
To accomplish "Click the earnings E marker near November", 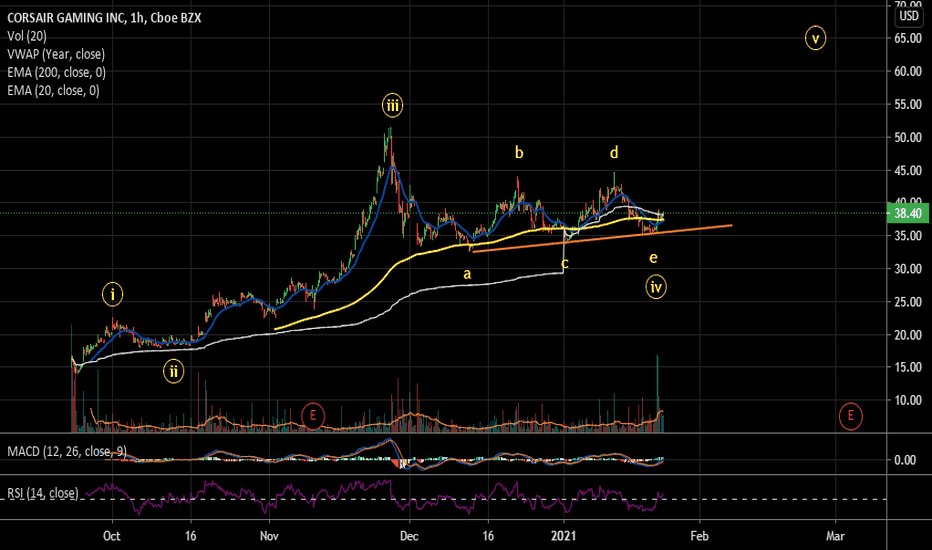I will (x=313, y=416).
